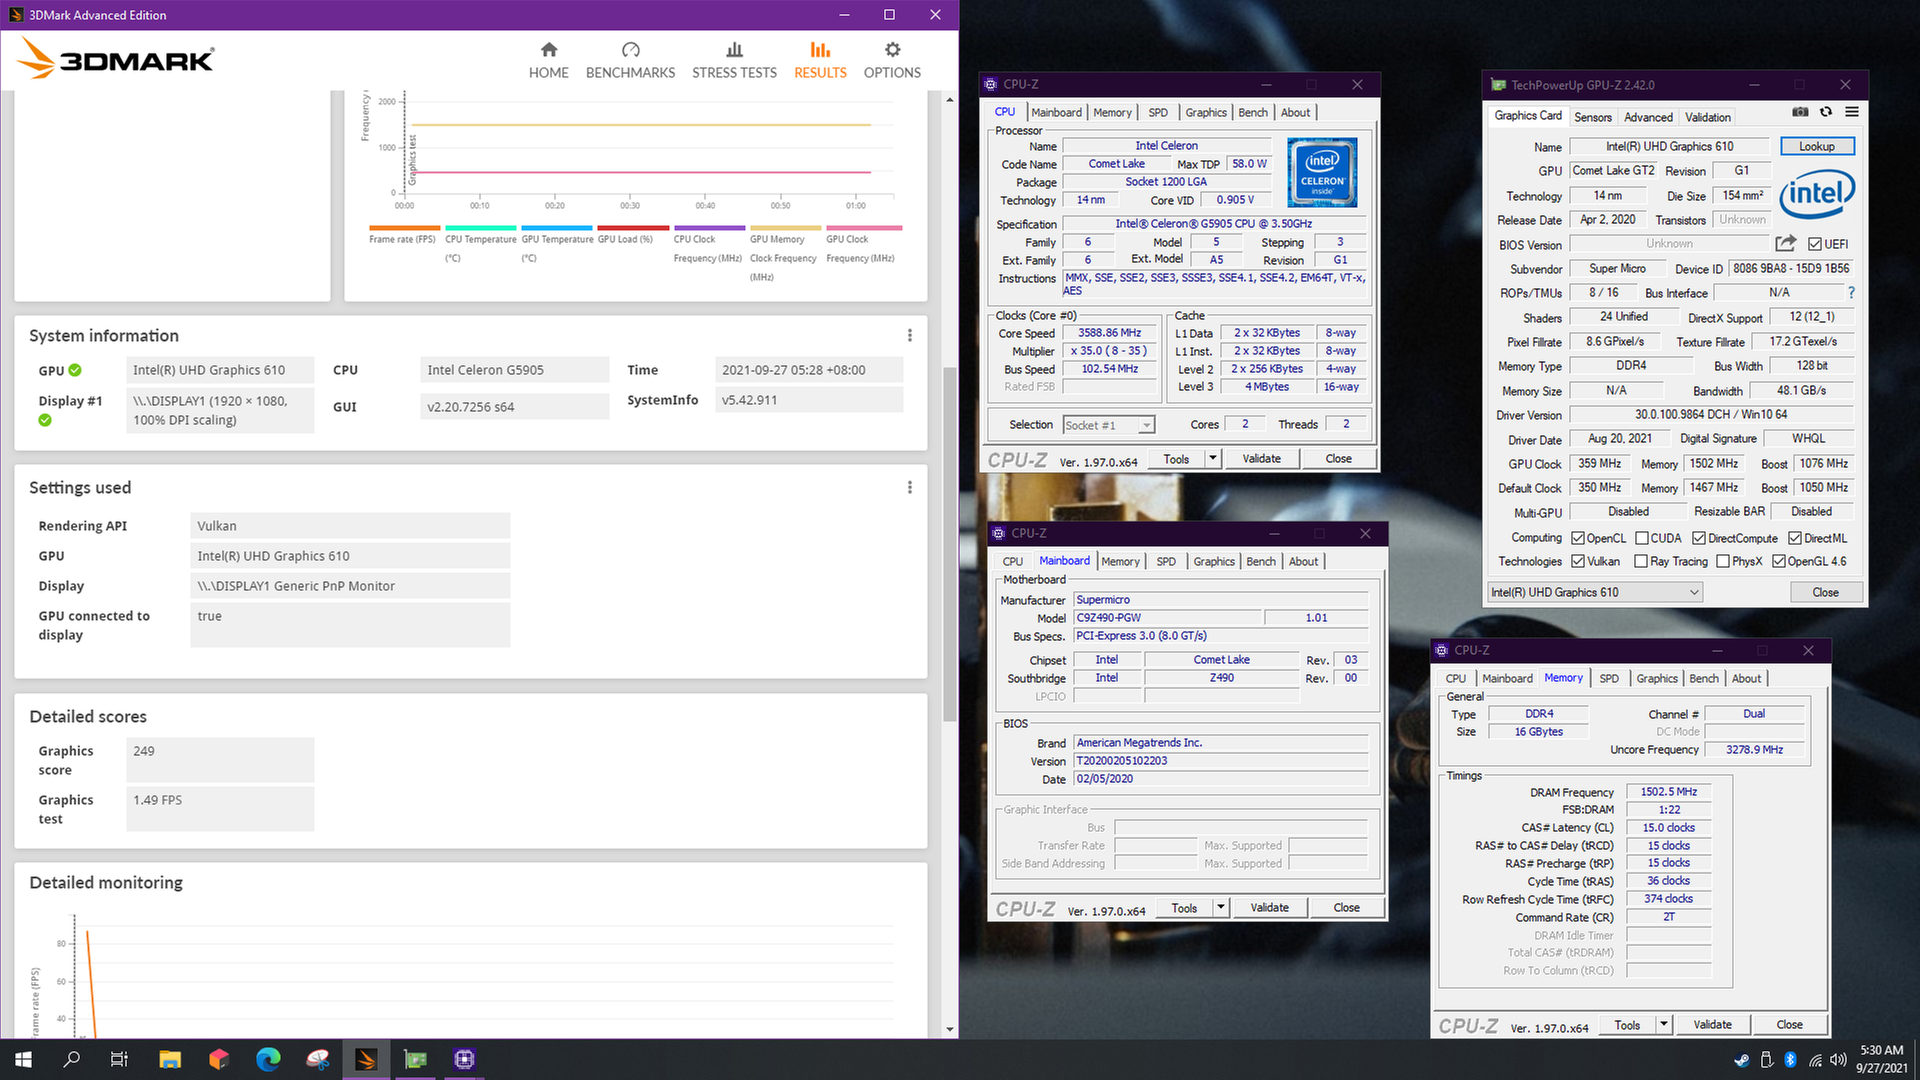Open Windows Start menu
Image resolution: width=1920 pixels, height=1080 pixels.
tap(23, 1059)
